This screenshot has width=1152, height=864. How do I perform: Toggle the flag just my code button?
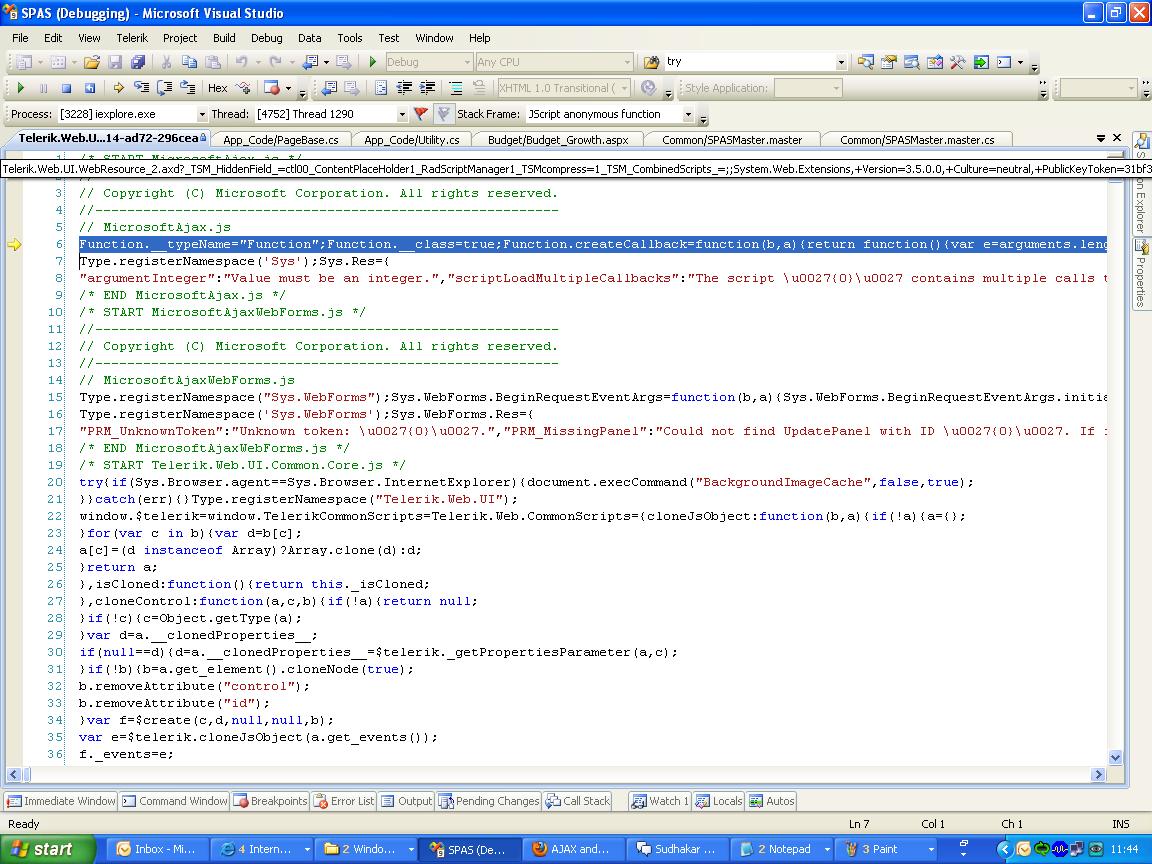421,114
